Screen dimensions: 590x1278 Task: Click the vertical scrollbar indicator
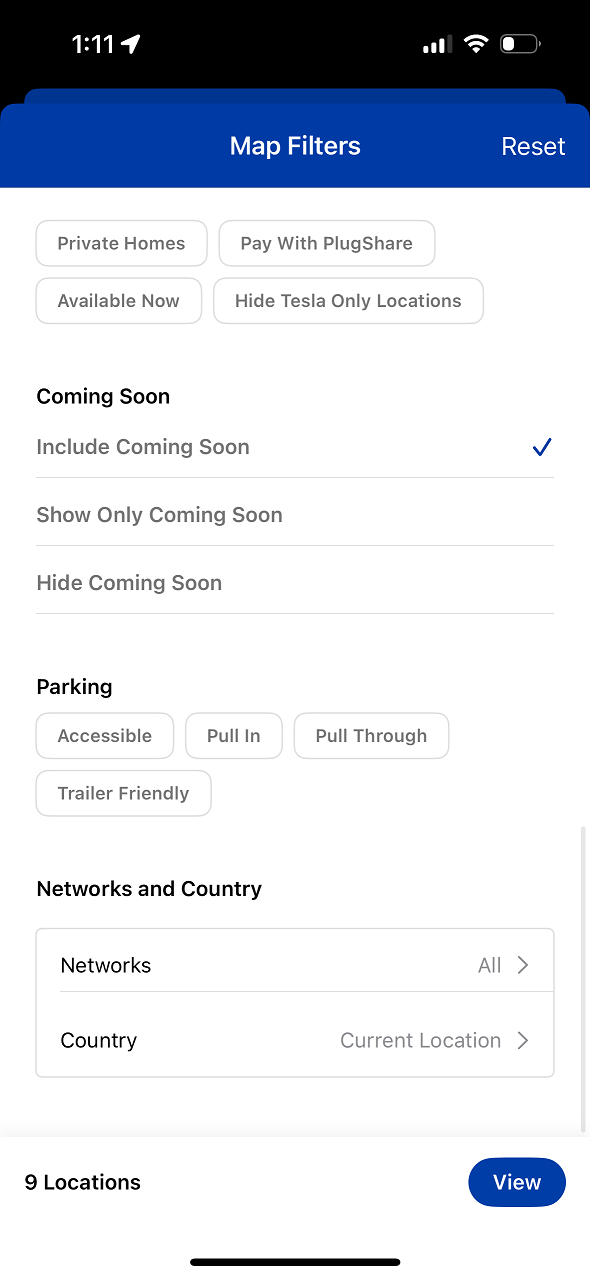tap(584, 979)
